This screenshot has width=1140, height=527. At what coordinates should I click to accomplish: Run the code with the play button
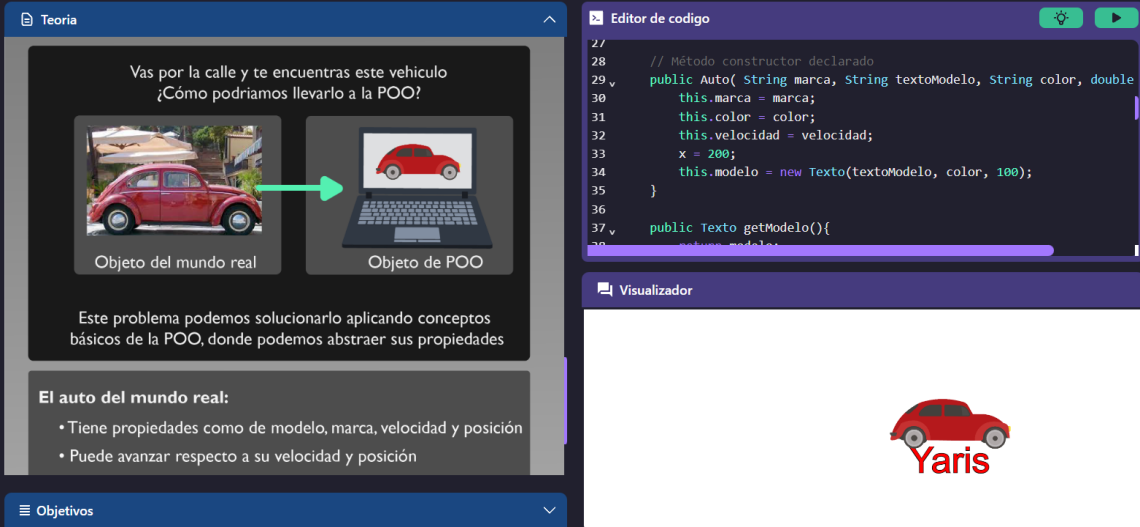click(x=1115, y=18)
